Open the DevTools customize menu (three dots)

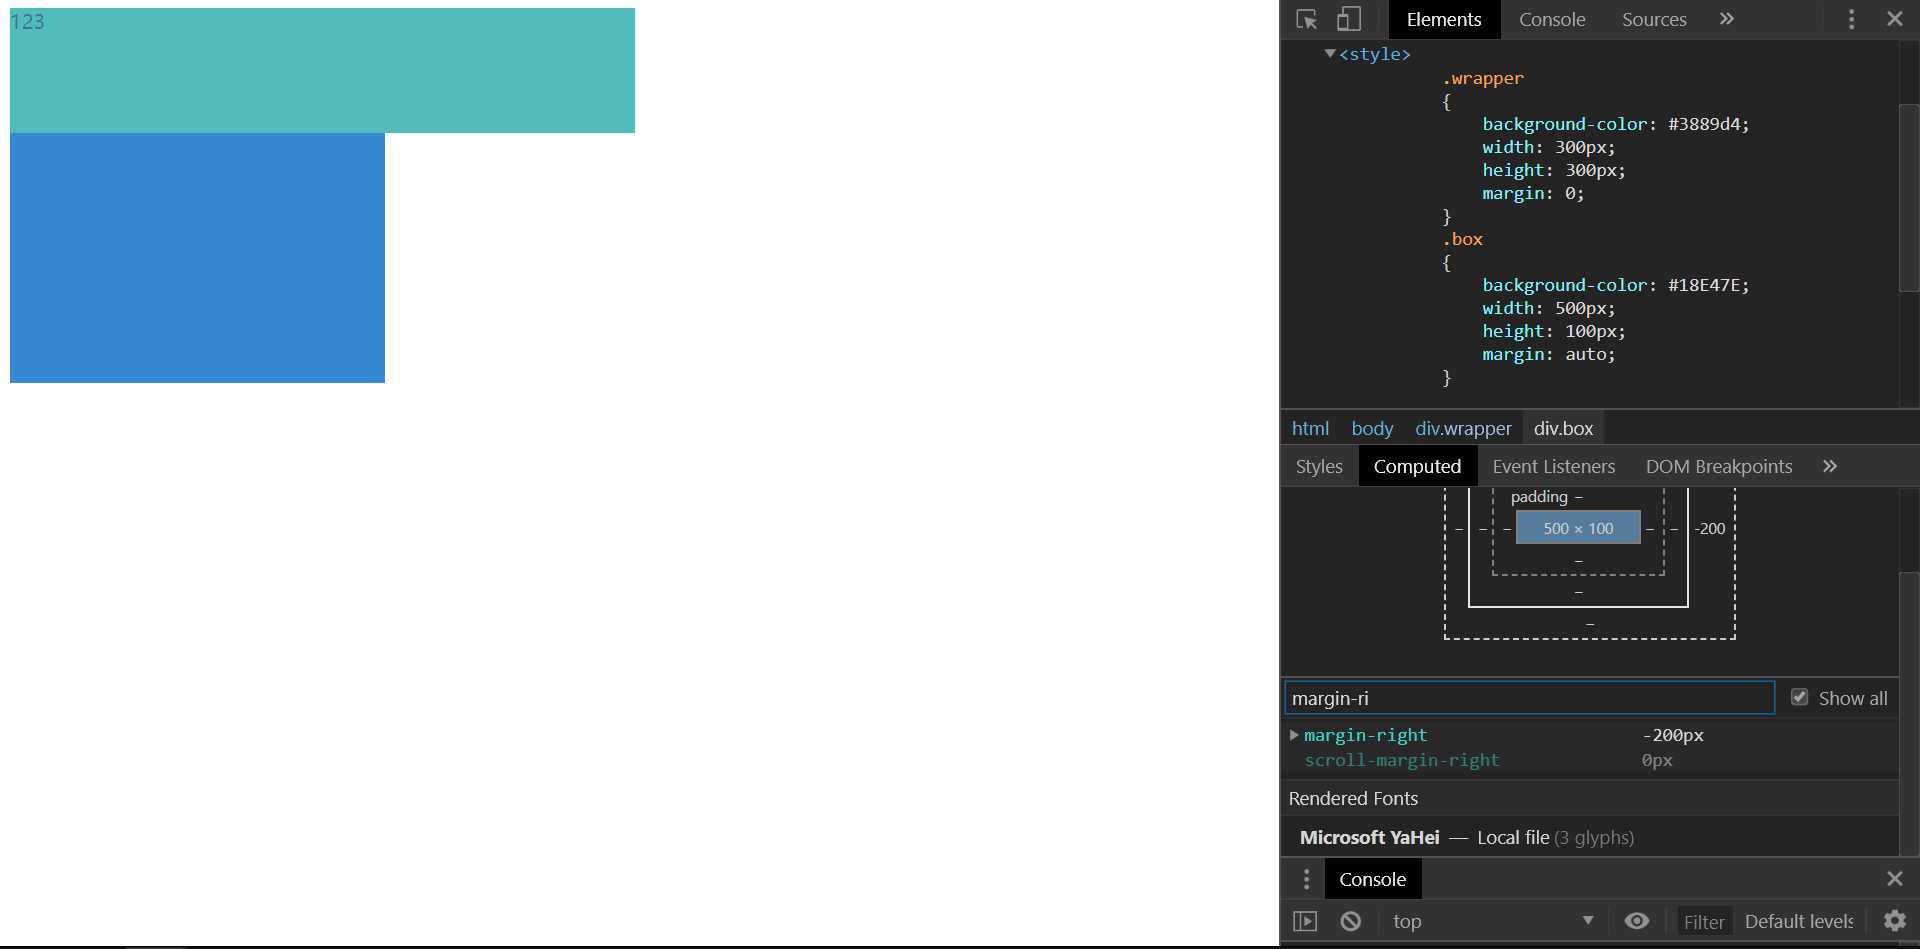coord(1851,19)
